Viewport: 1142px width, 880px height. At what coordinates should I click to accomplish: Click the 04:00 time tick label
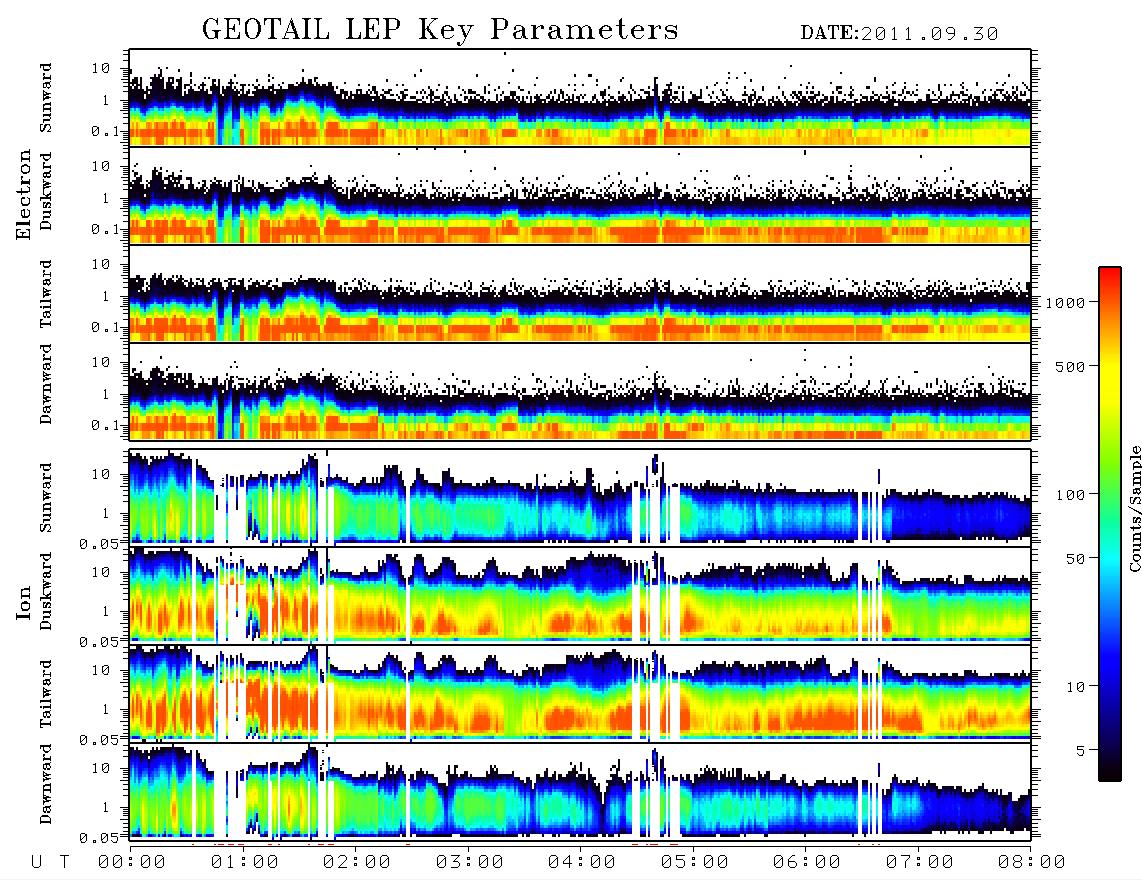(582, 863)
